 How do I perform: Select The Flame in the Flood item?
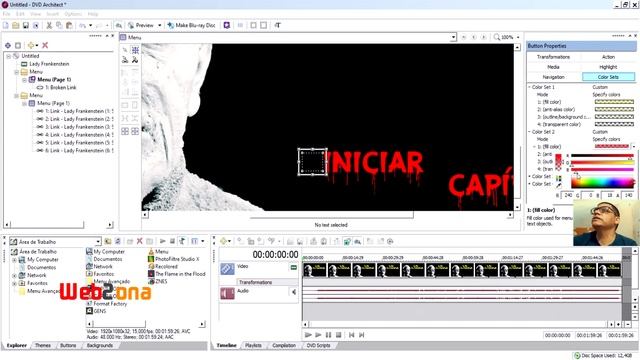pos(177,274)
